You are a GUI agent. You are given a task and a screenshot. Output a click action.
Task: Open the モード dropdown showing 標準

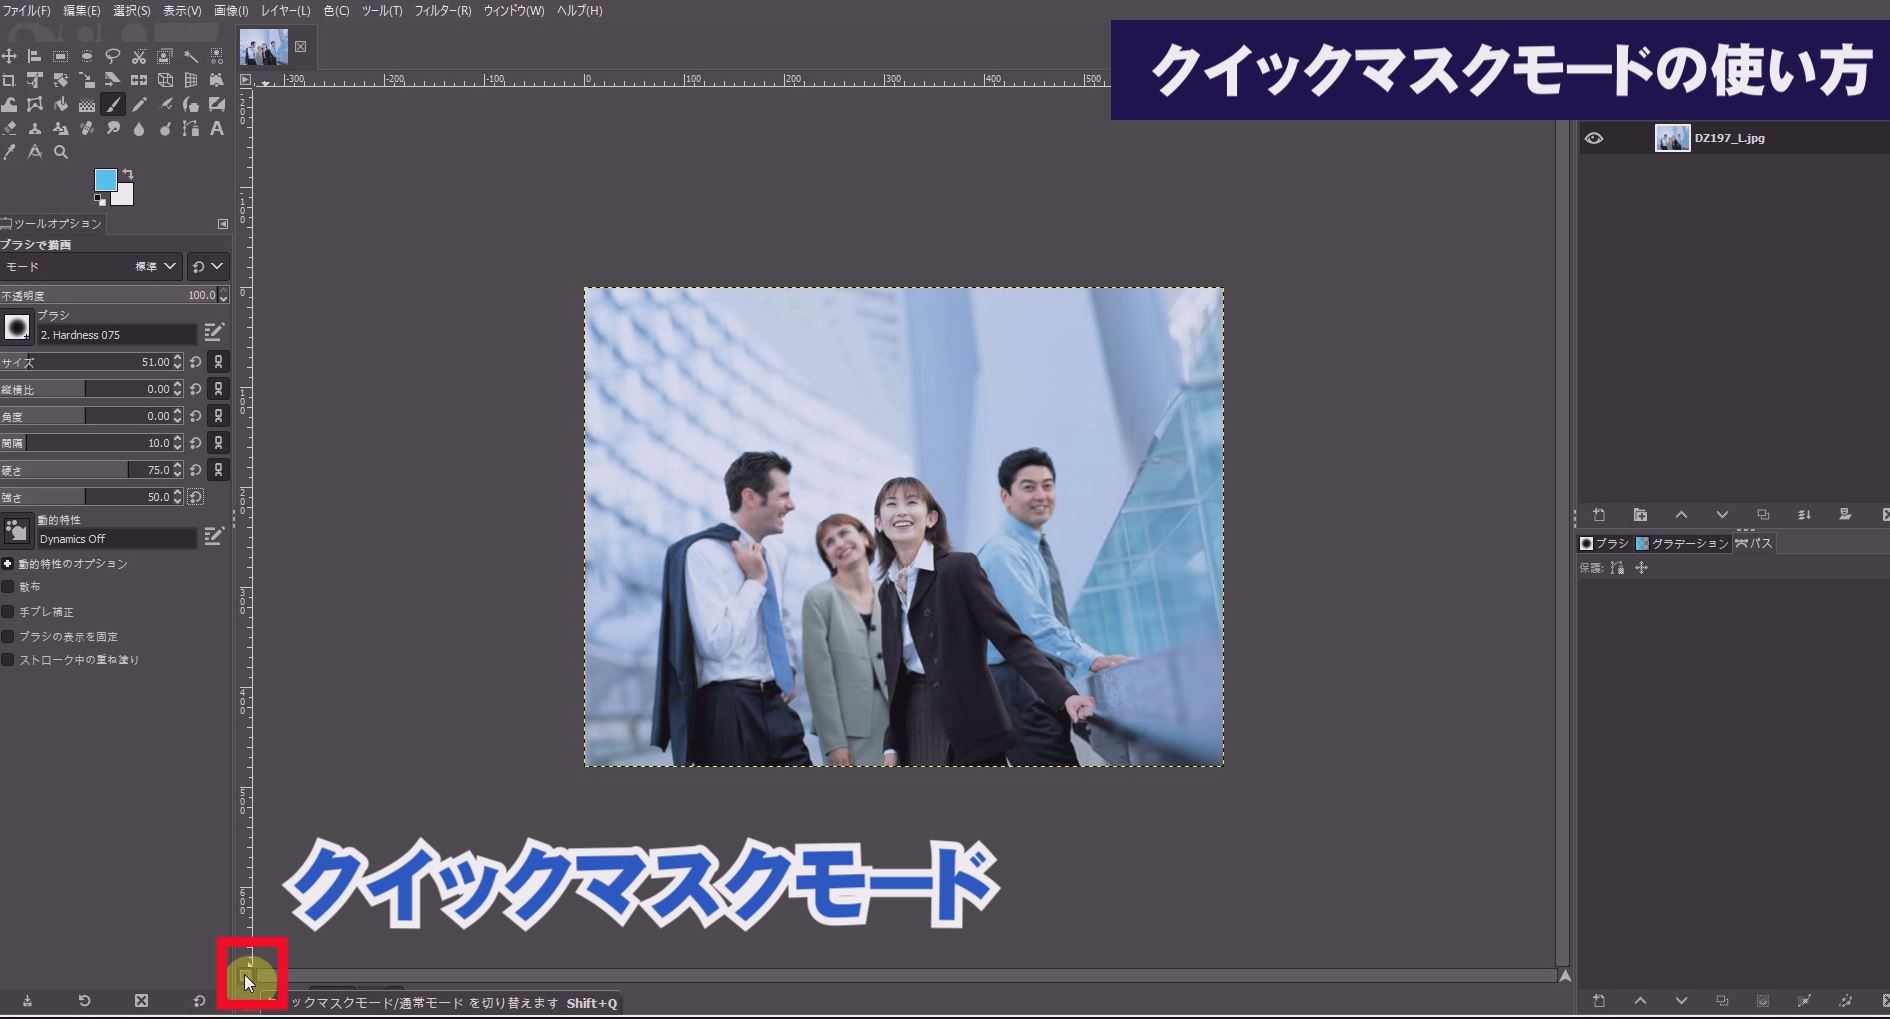pyautogui.click(x=160, y=266)
